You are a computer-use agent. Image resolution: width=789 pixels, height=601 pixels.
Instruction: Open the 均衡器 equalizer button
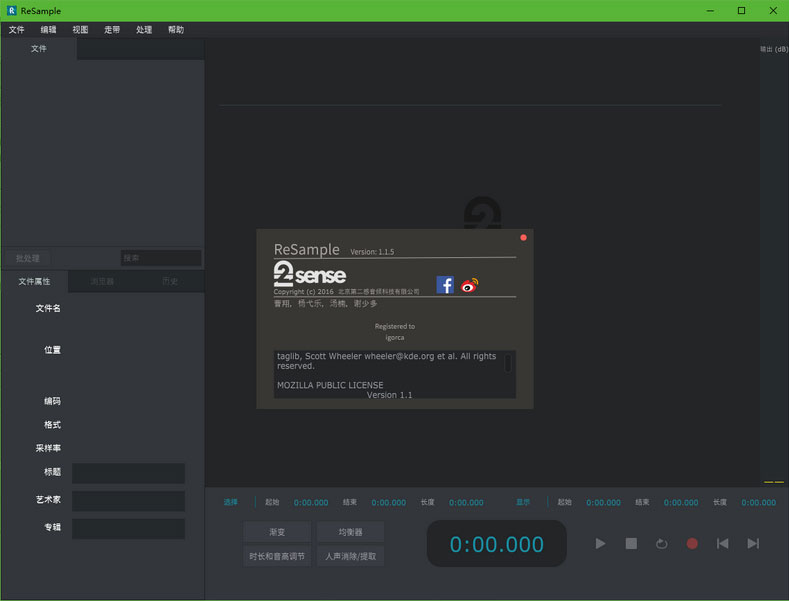(350, 532)
